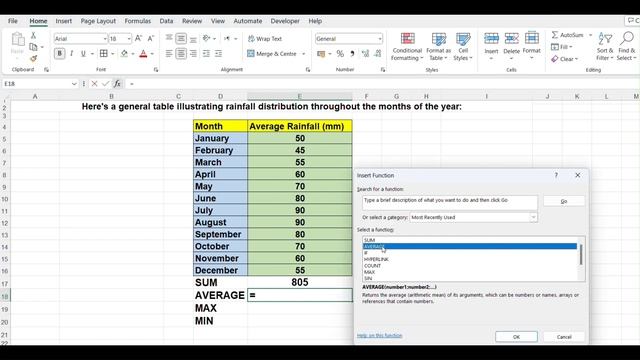Apply the fill color bucket icon
Viewport: 640px width, 360px height.
tap(124, 53)
